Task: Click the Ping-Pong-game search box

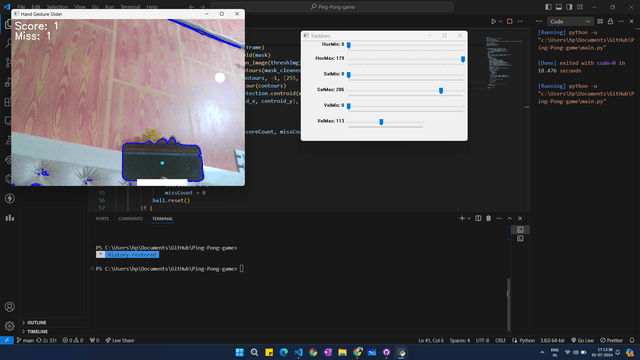Action: click(x=332, y=7)
